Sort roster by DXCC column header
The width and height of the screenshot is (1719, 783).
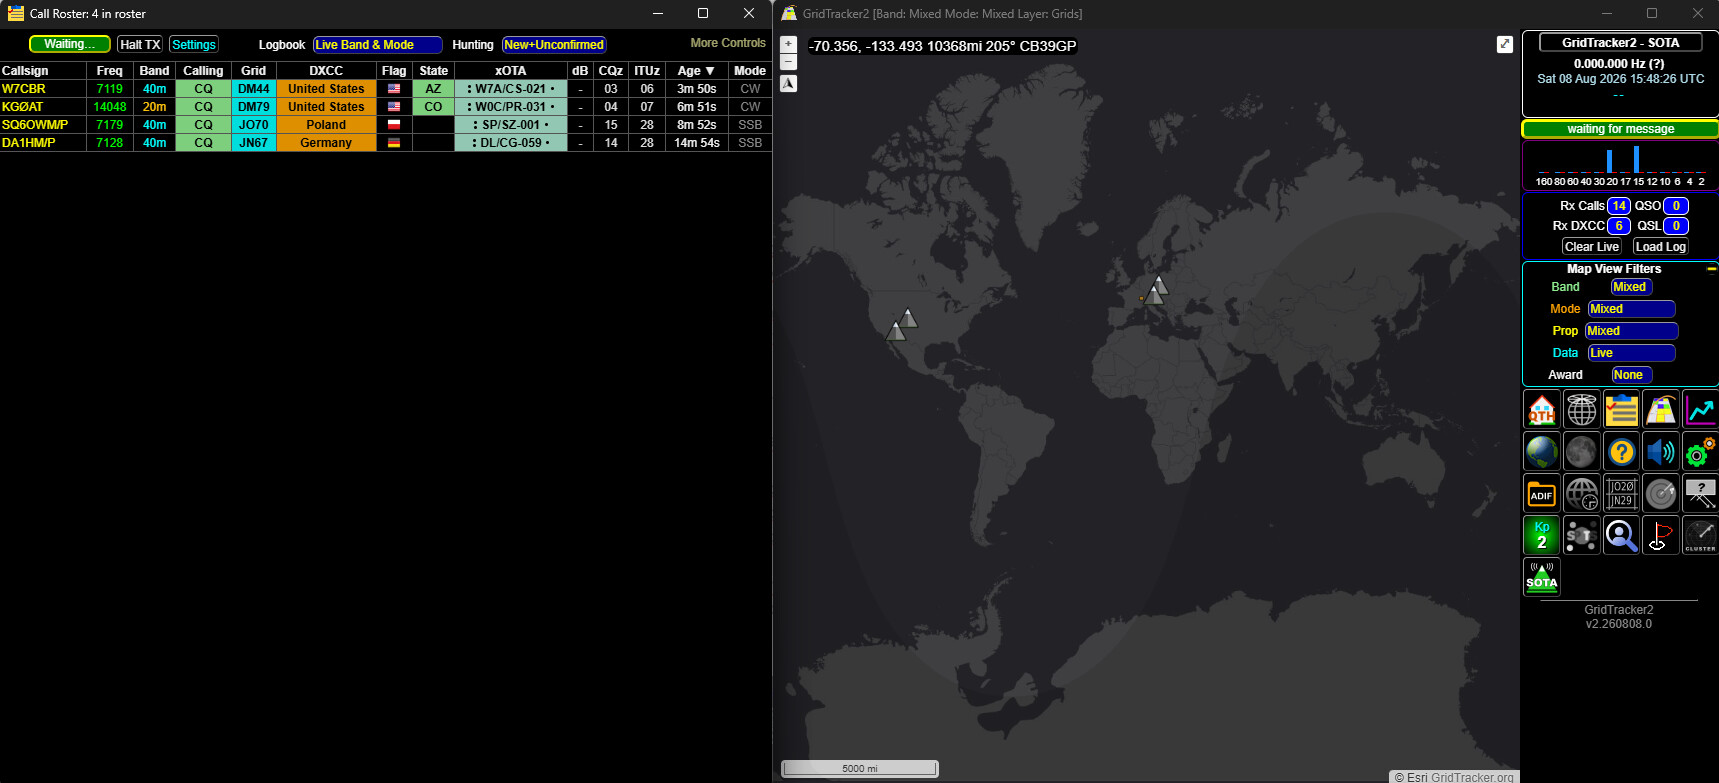326,71
